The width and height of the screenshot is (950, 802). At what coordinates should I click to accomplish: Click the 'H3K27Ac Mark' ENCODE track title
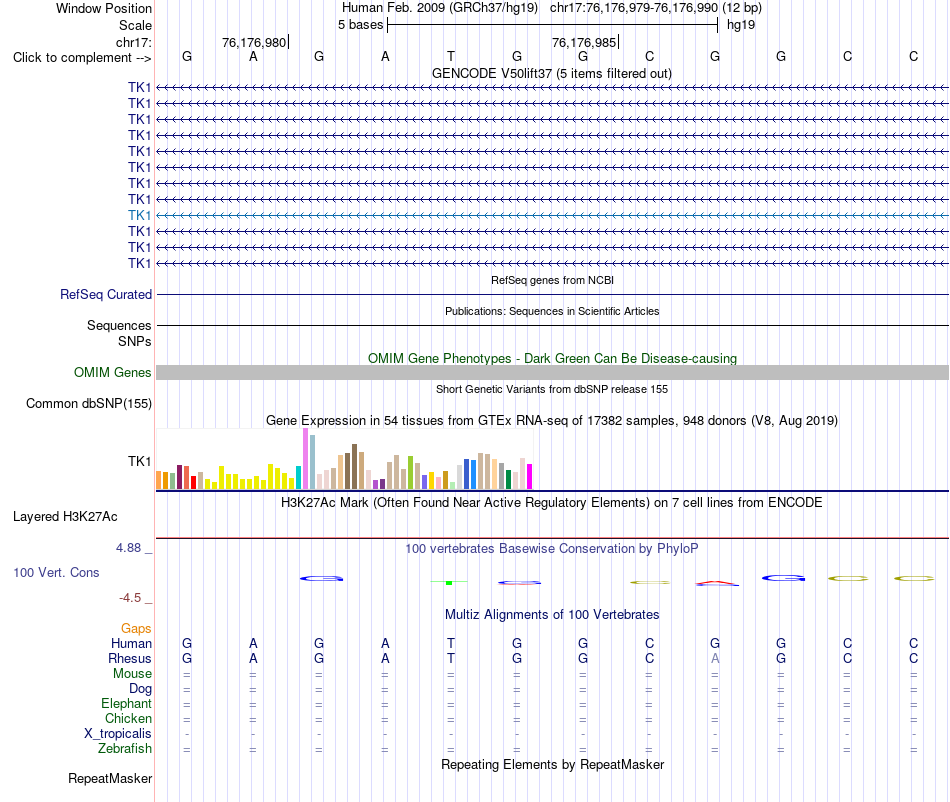coord(552,503)
